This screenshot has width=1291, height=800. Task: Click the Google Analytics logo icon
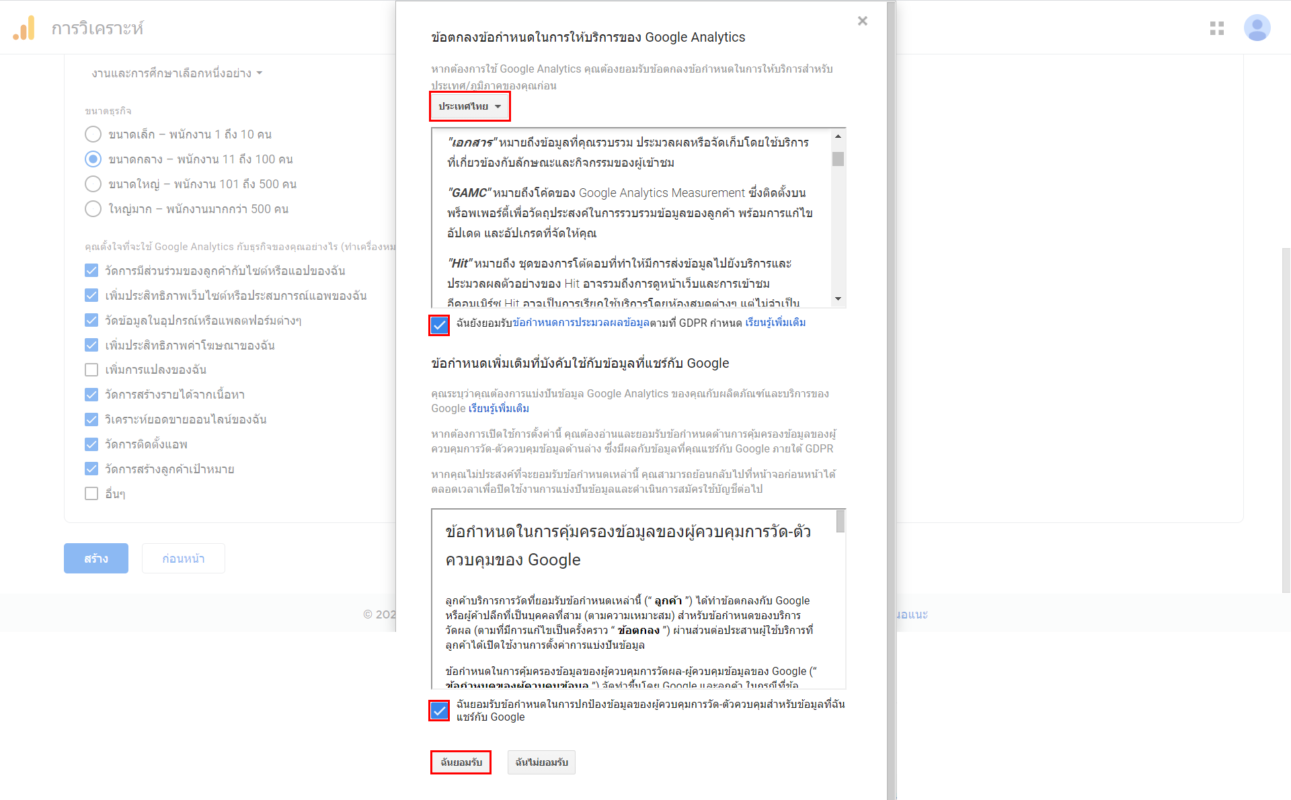coord(24,28)
